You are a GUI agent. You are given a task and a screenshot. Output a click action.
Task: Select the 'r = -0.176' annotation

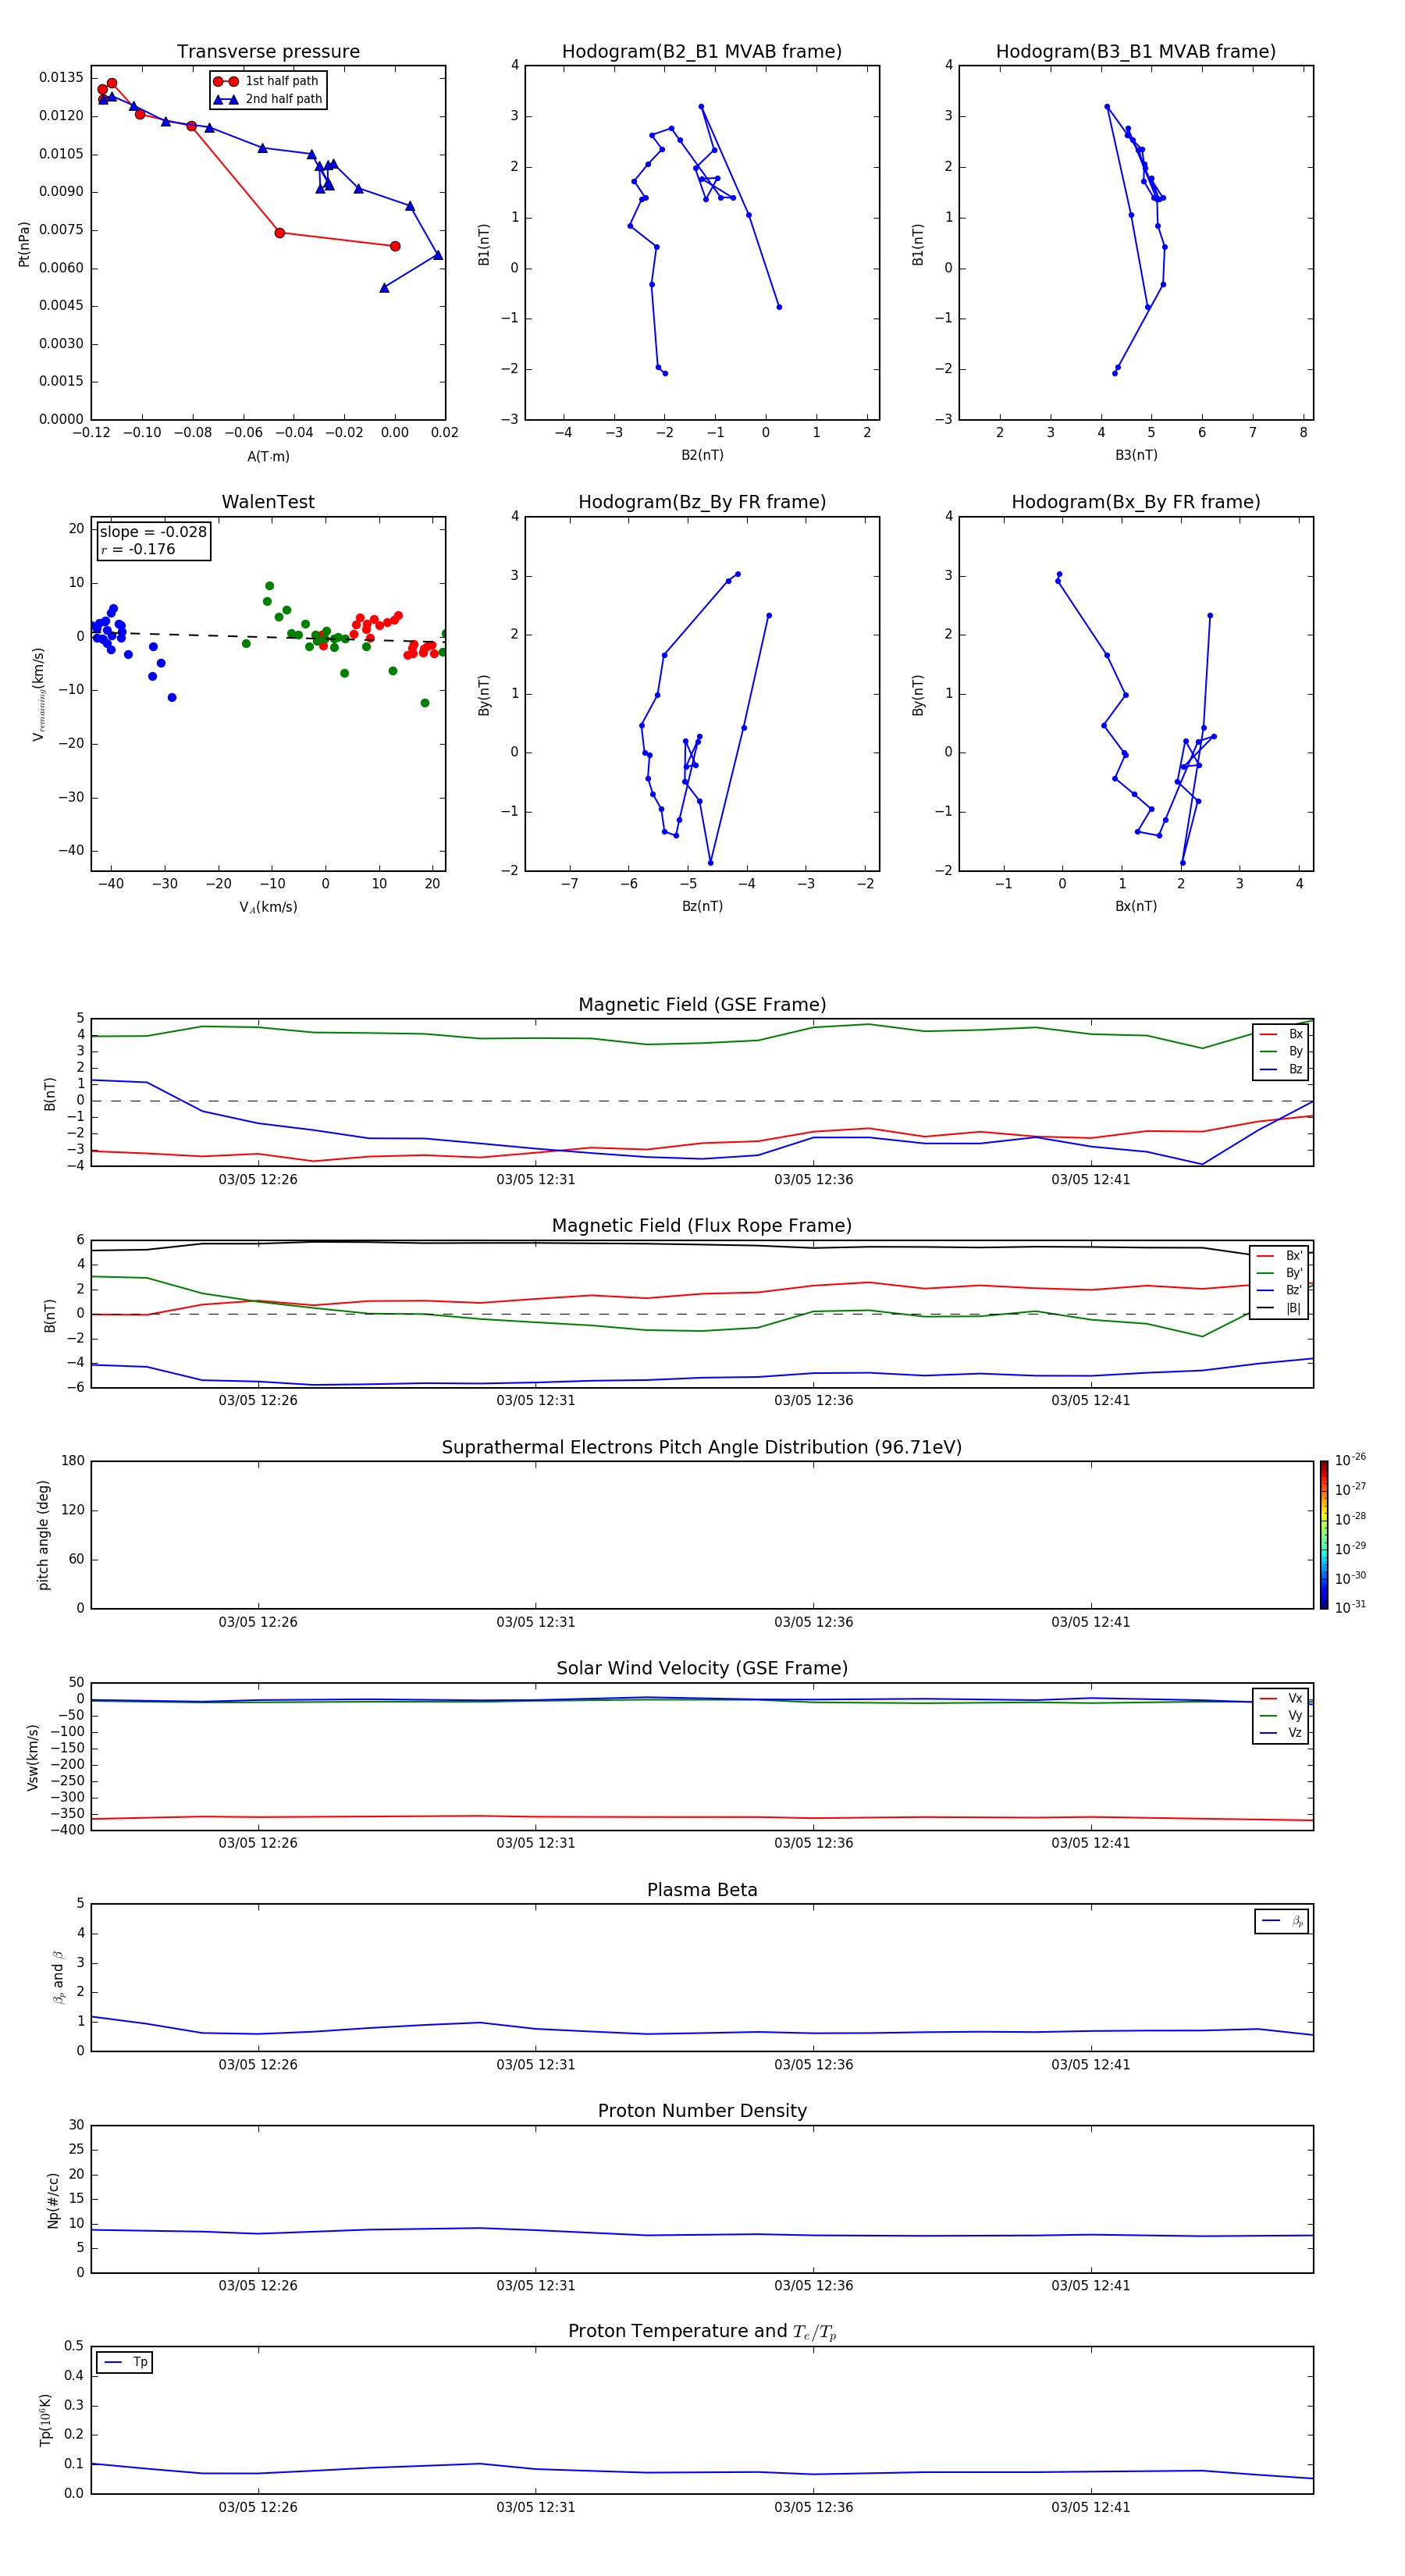tap(138, 549)
